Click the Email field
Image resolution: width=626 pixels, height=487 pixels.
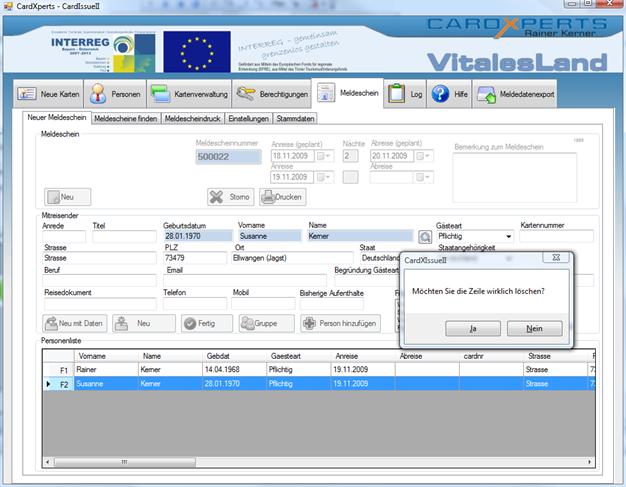pyautogui.click(x=245, y=280)
